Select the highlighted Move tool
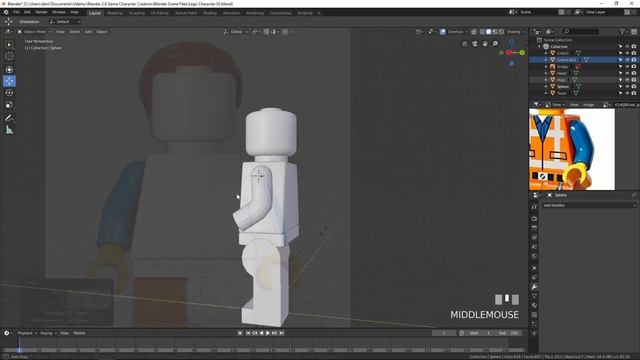The height and width of the screenshot is (360, 640). tap(9, 81)
